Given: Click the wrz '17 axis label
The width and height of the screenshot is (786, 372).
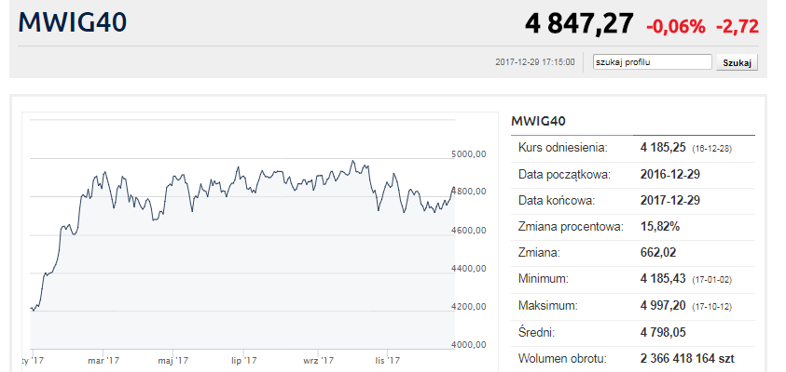Looking at the screenshot, I should [x=318, y=360].
